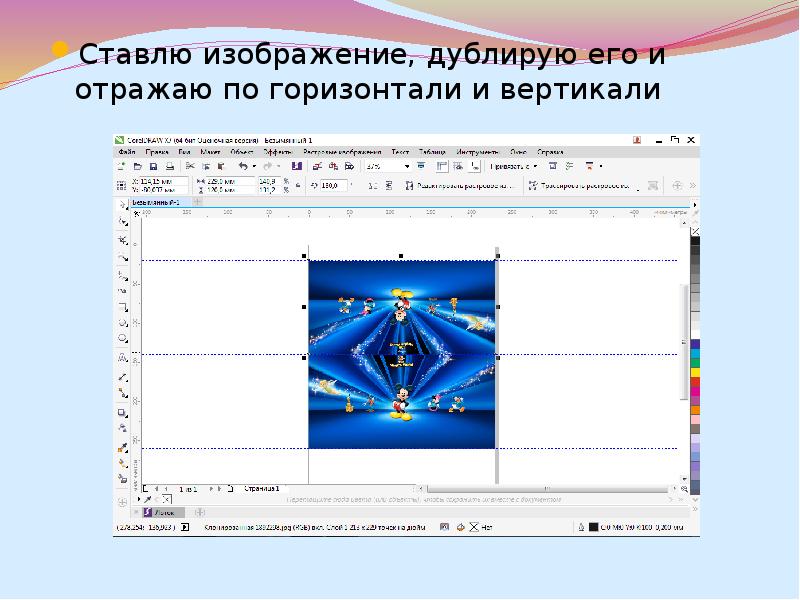This screenshot has width=800, height=600.
Task: Select the Eyedropper tool in toolbox
Action: tap(123, 446)
